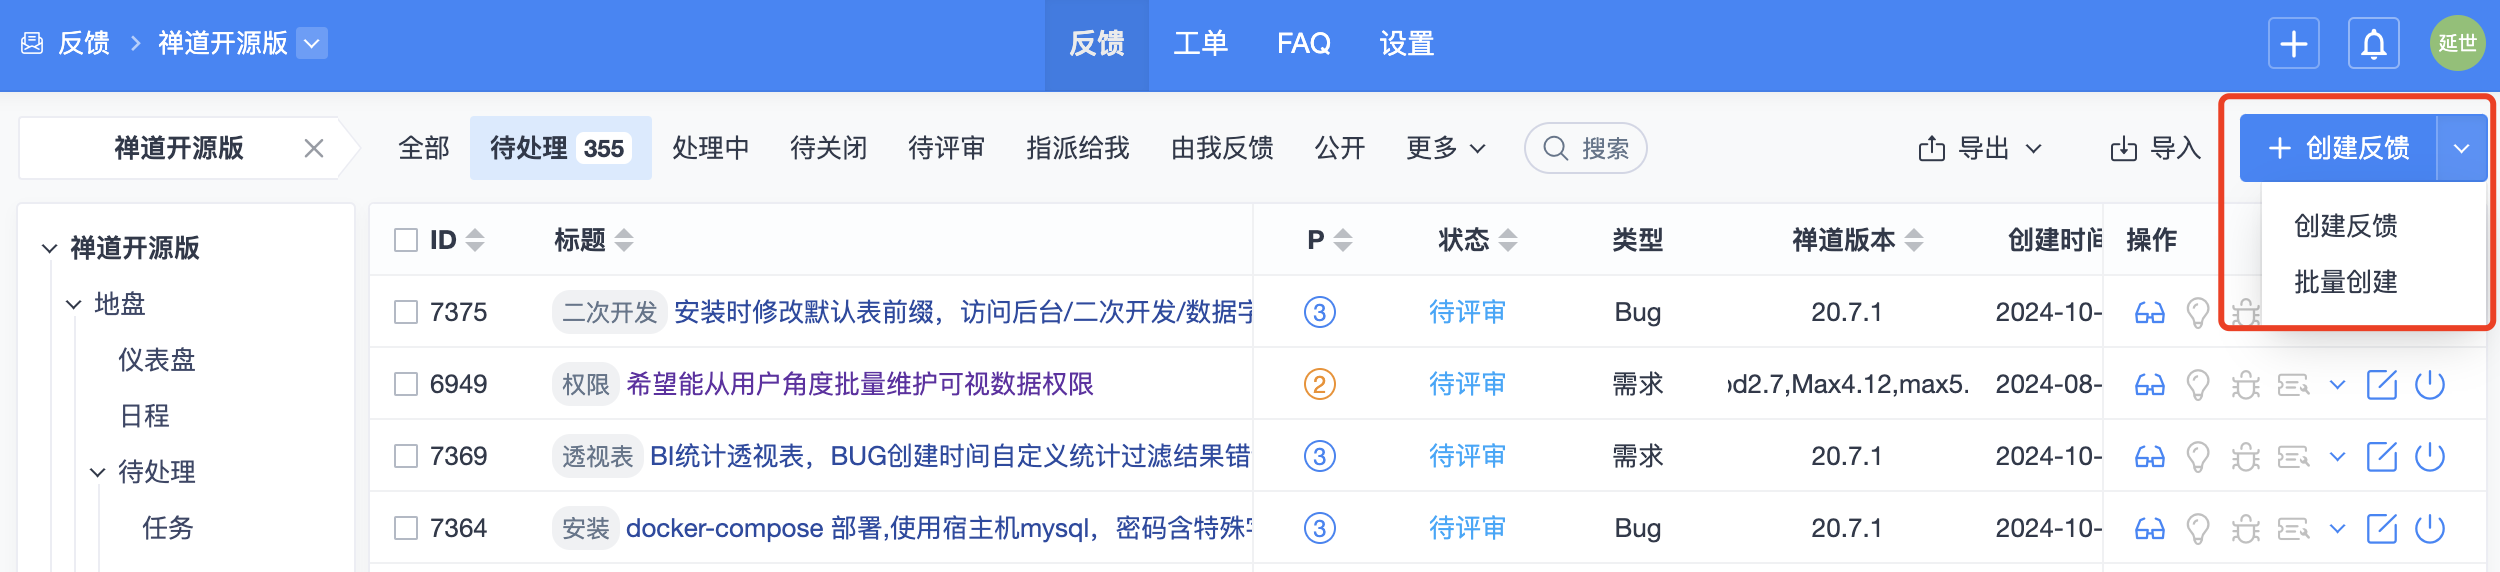Click the review glasses icon for feedback 7375
Screen dimensions: 2500x572
click(2149, 313)
